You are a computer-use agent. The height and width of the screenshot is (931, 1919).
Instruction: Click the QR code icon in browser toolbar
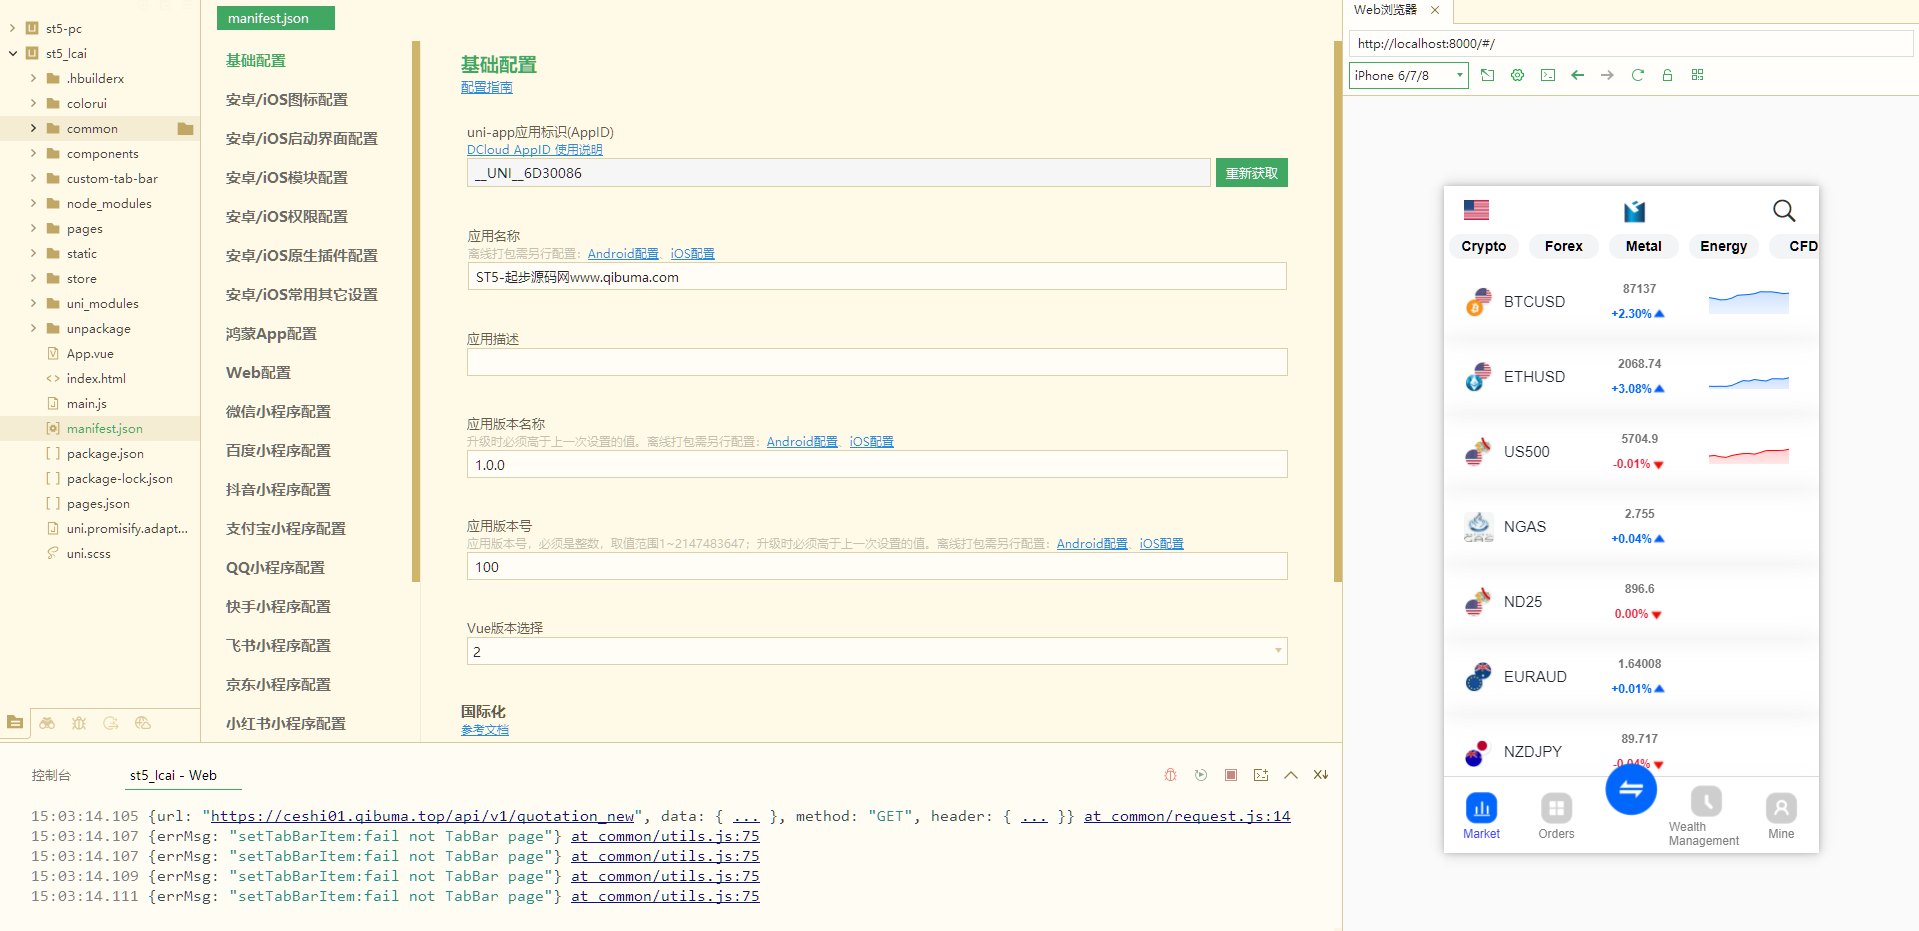(1697, 75)
